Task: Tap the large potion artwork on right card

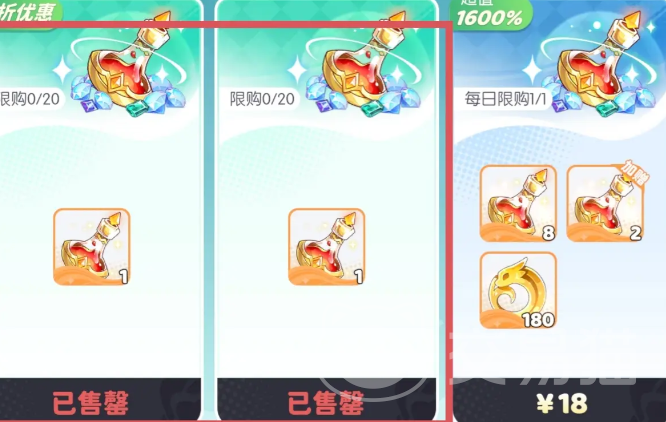Action: 598,64
